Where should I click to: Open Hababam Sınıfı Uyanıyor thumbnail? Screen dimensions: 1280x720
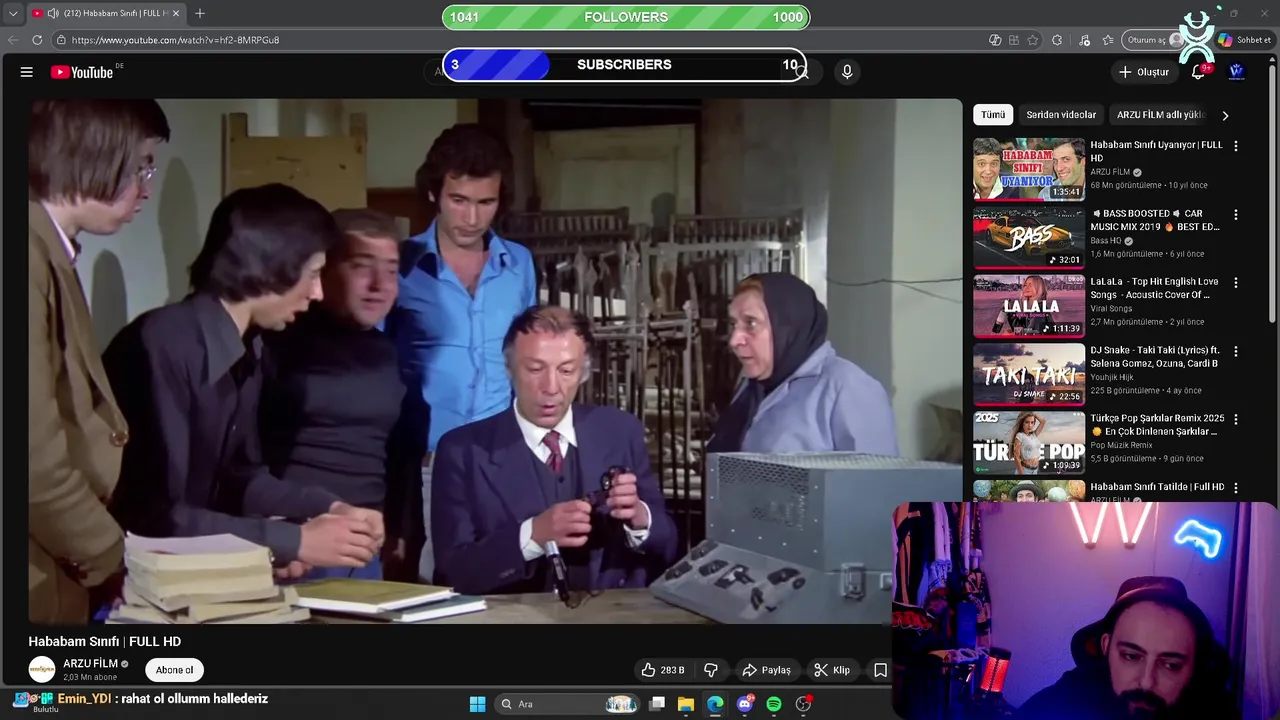click(x=1029, y=169)
